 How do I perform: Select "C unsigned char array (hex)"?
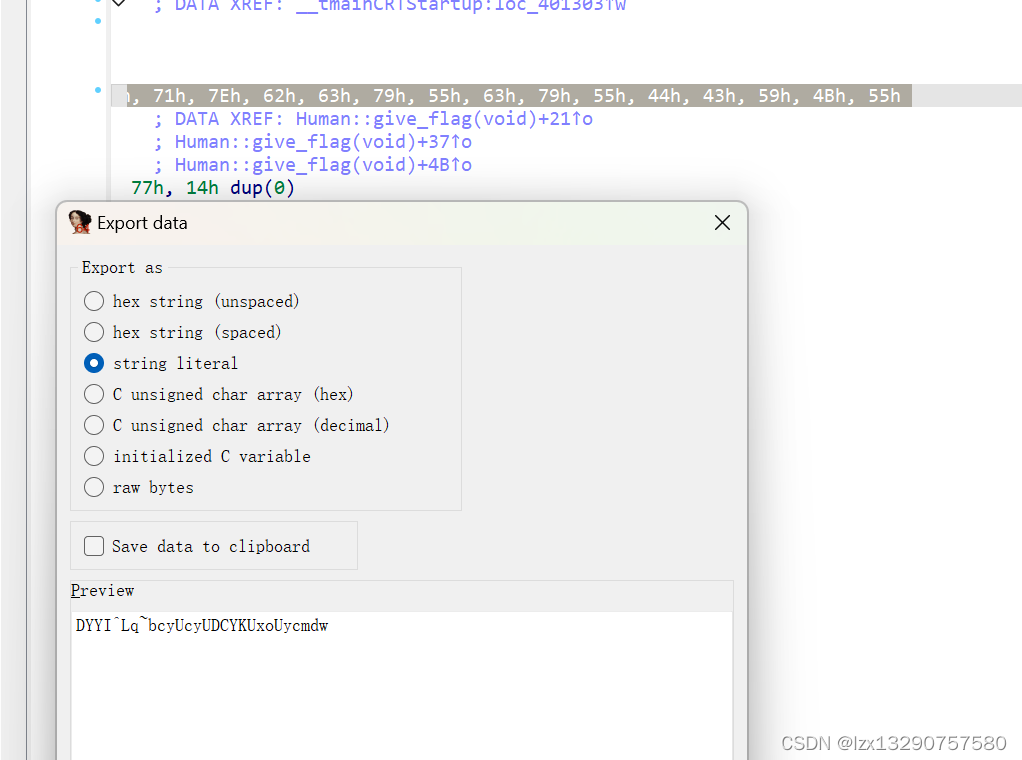93,394
